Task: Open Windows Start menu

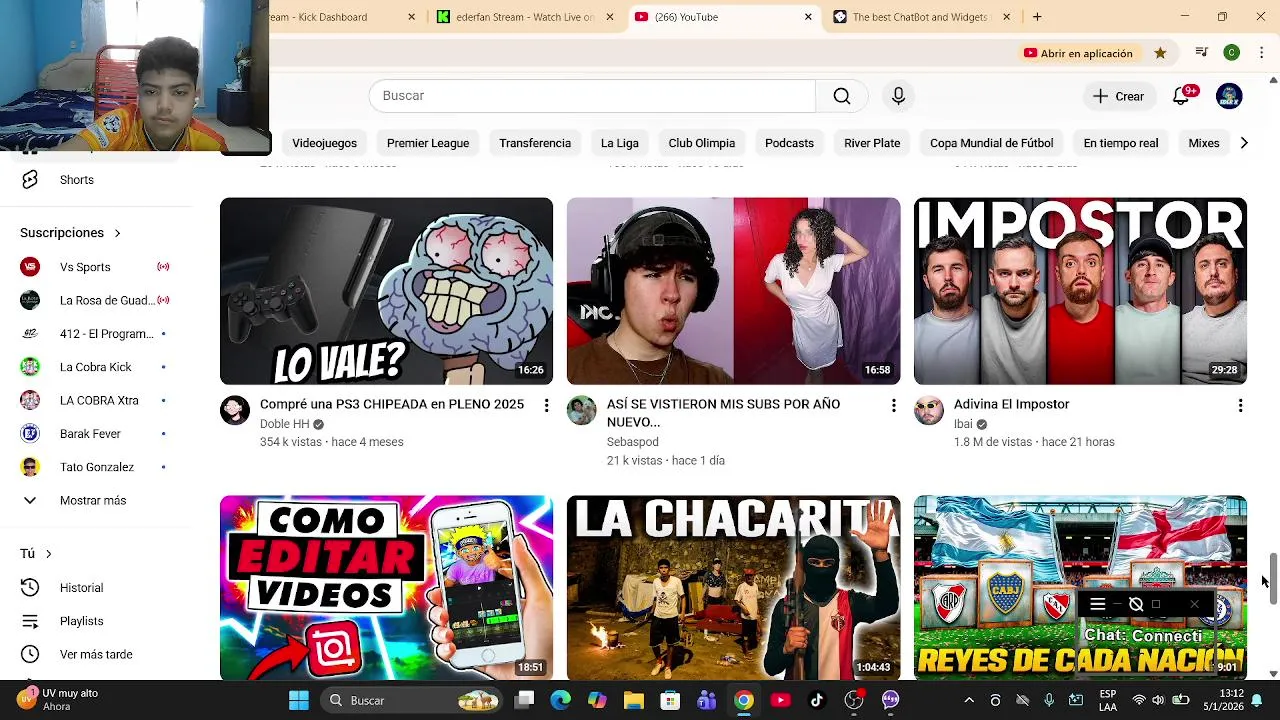Action: 299,700
